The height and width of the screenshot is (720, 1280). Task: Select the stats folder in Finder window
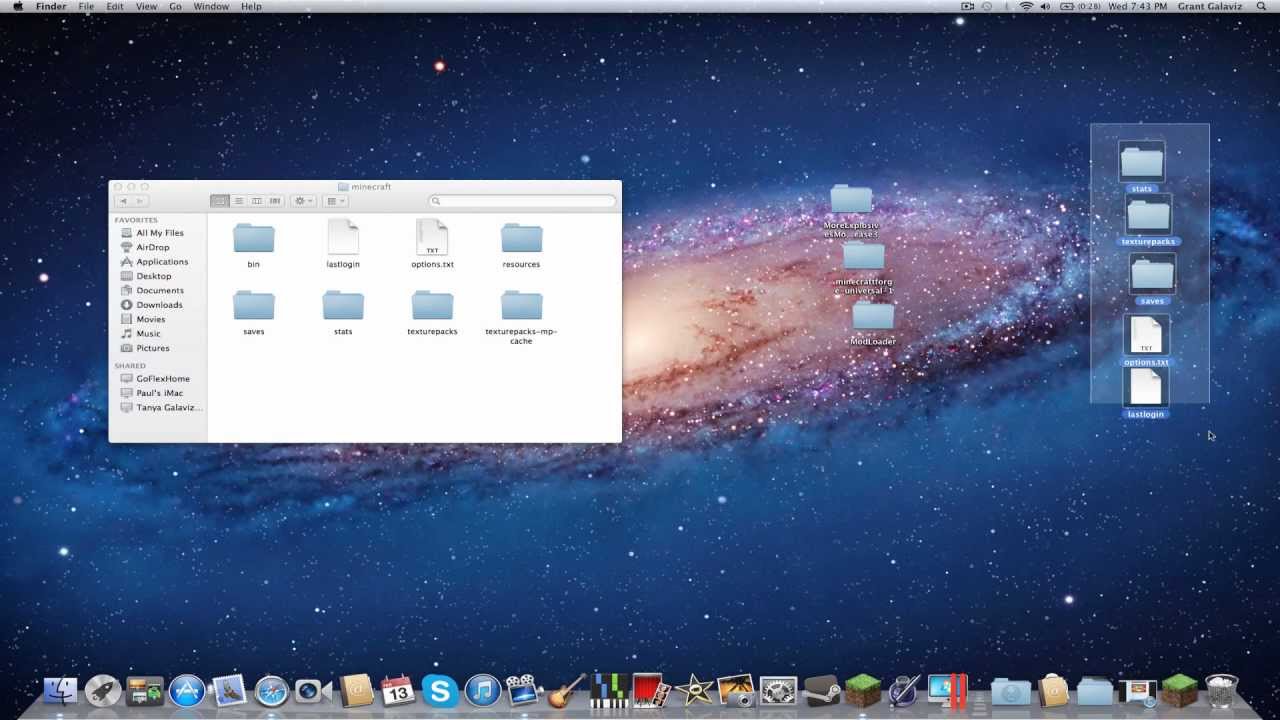(x=343, y=311)
